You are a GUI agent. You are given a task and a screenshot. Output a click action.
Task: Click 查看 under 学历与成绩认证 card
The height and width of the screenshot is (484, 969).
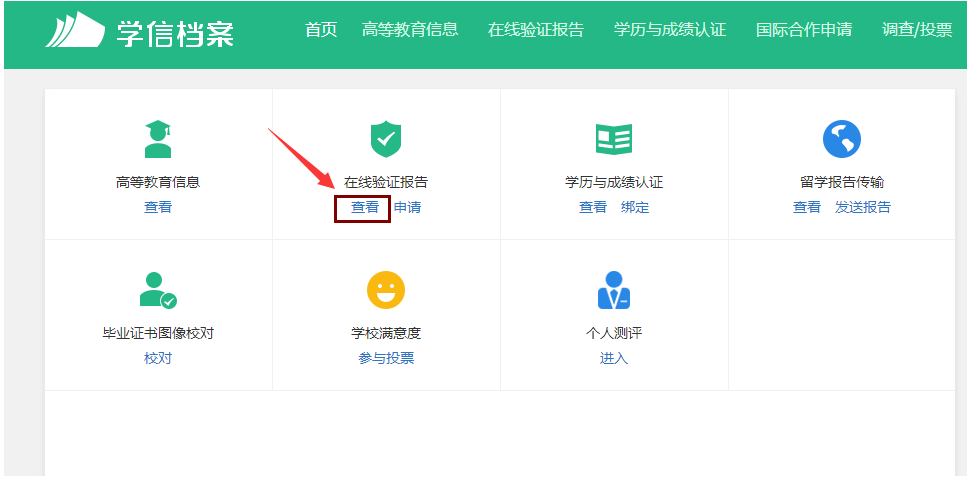pyautogui.click(x=593, y=207)
